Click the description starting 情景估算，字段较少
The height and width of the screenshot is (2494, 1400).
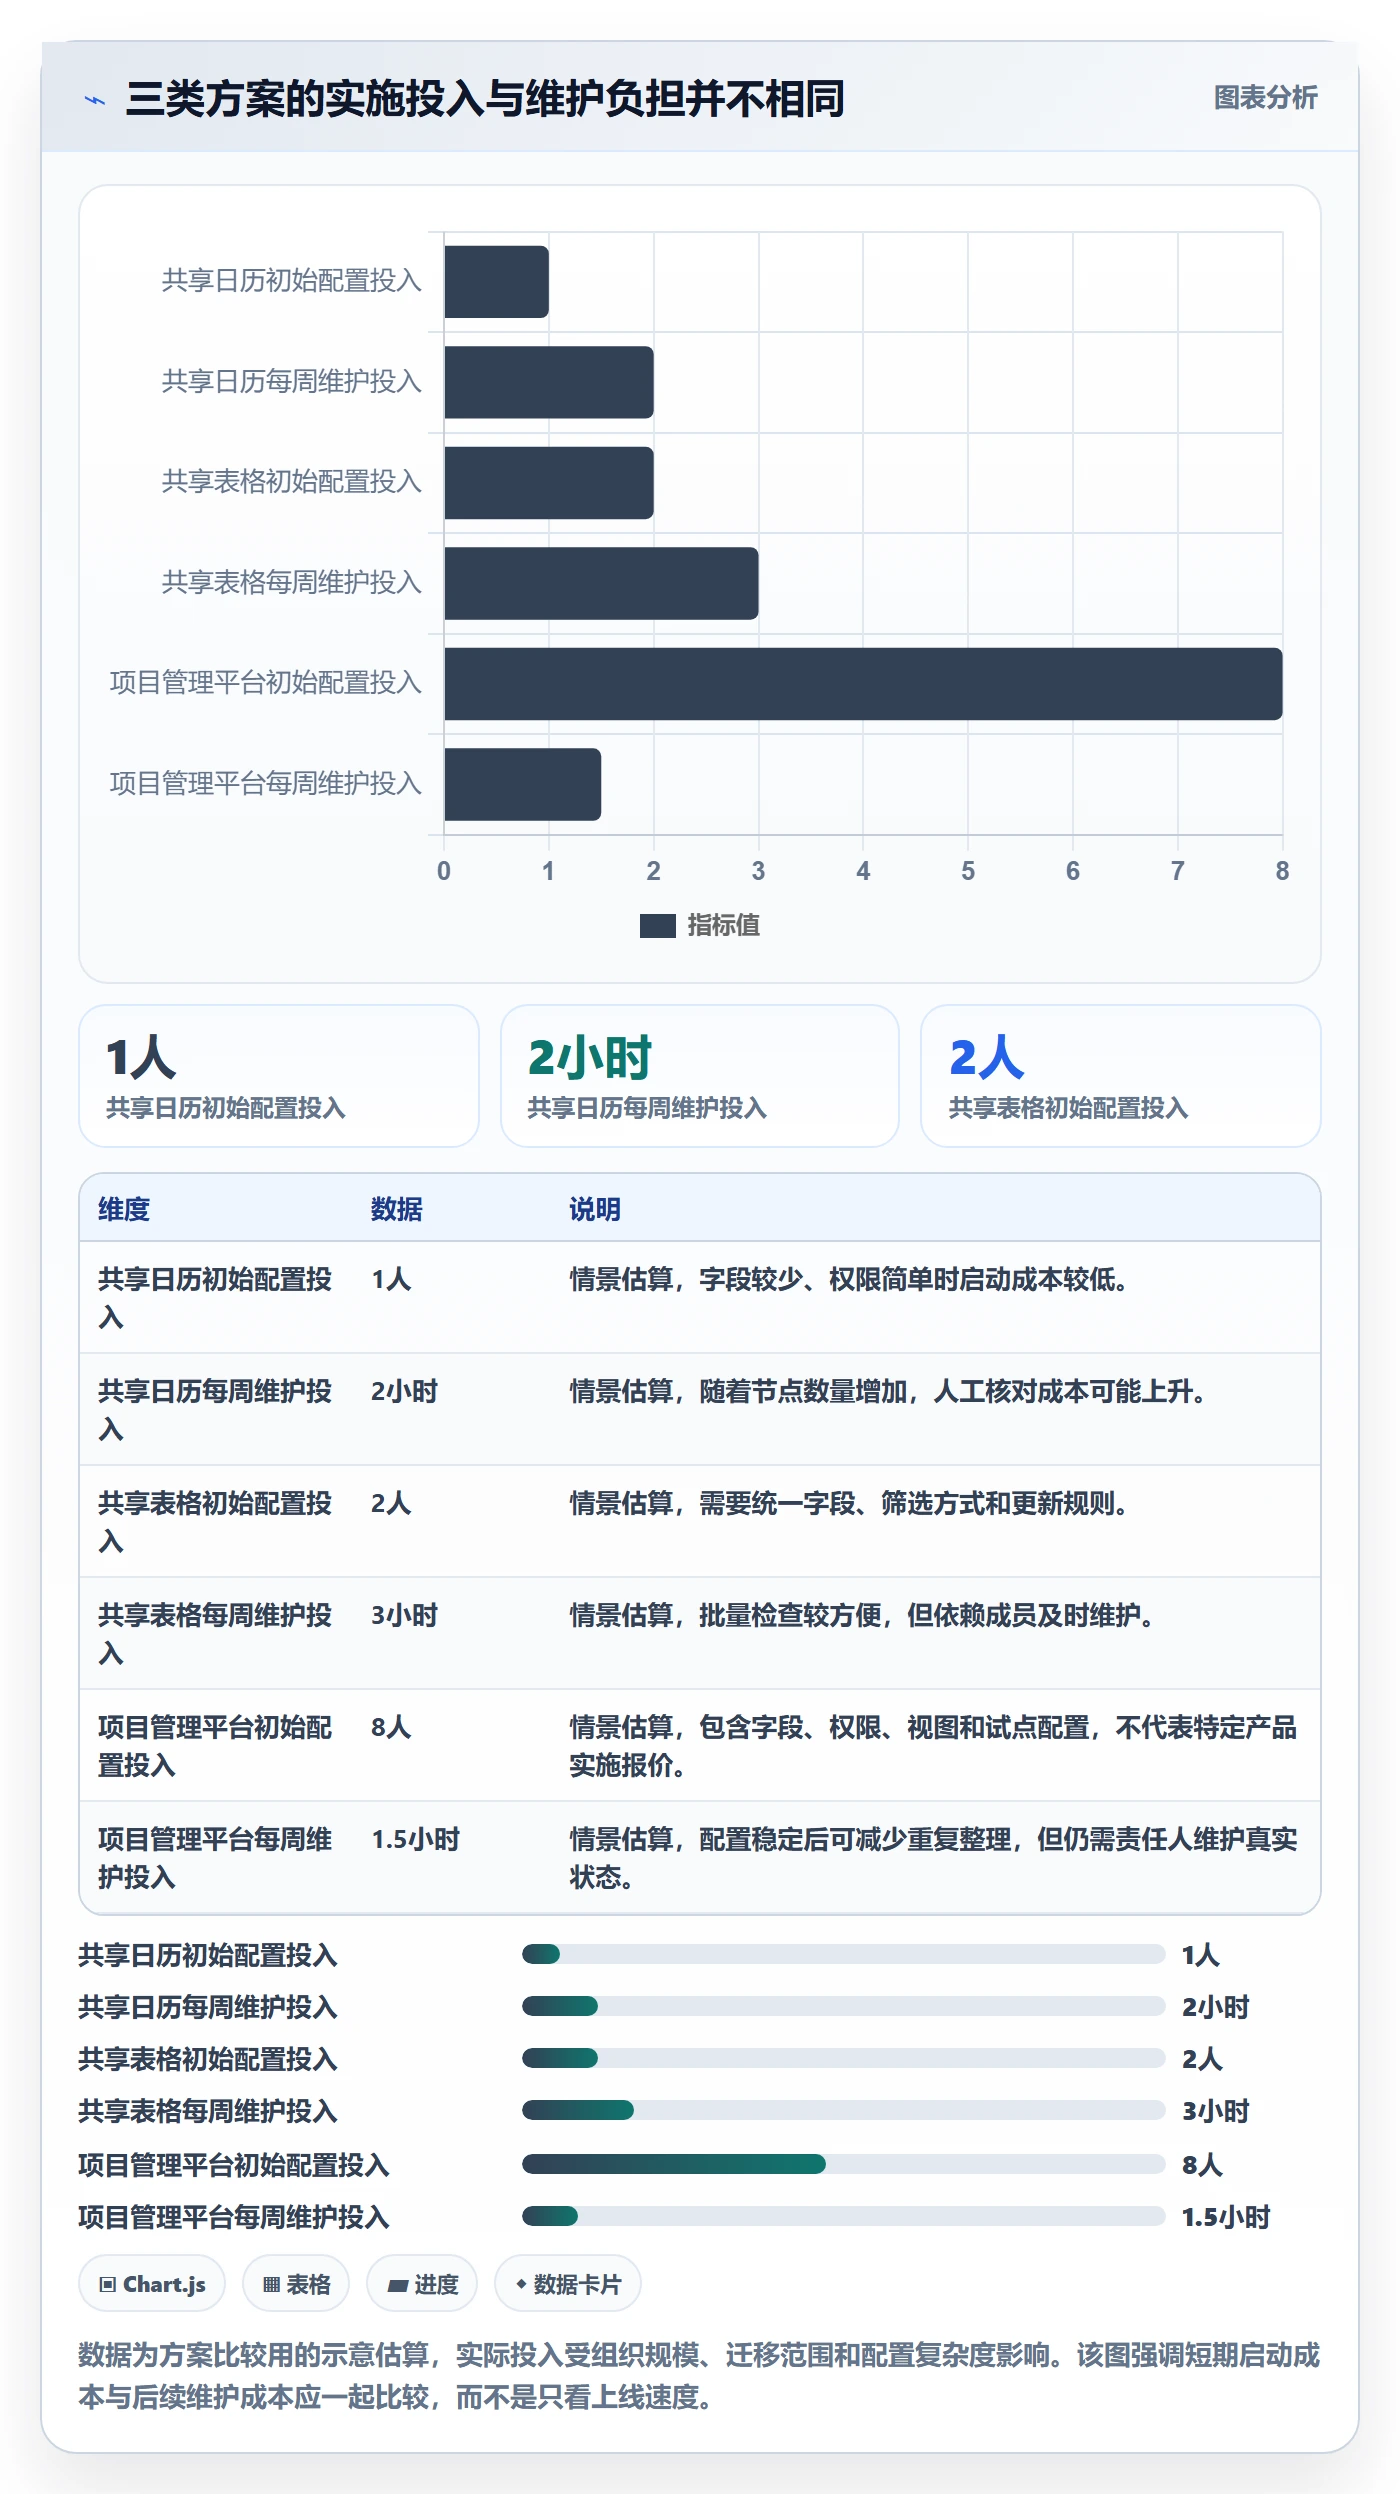pos(849,1279)
